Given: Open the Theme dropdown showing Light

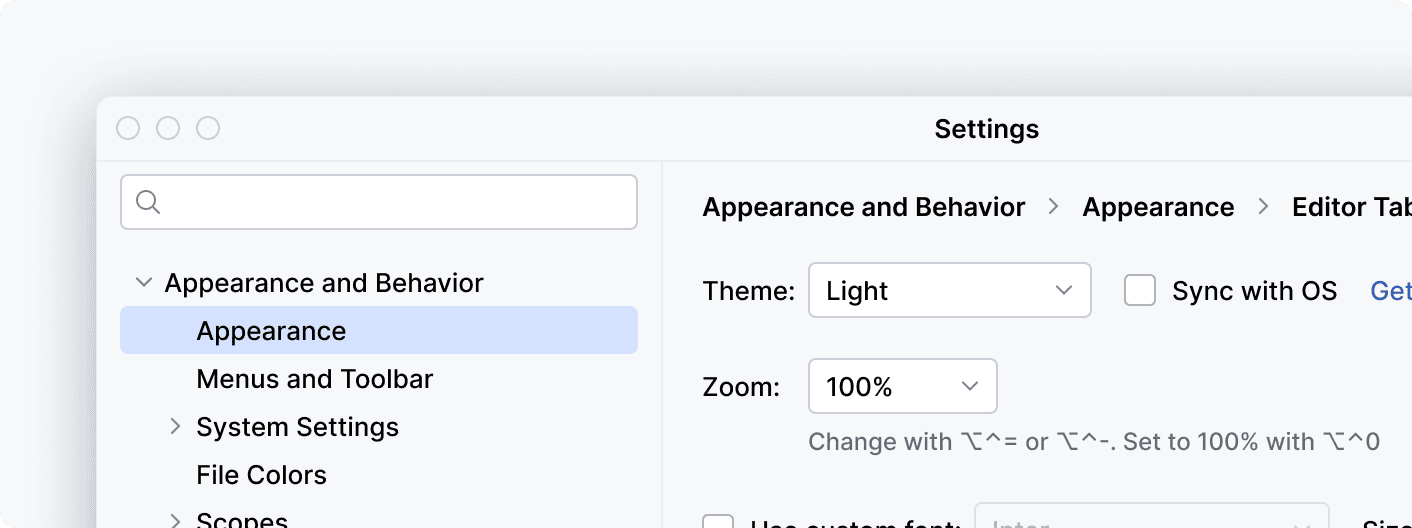Looking at the screenshot, I should 949,291.
